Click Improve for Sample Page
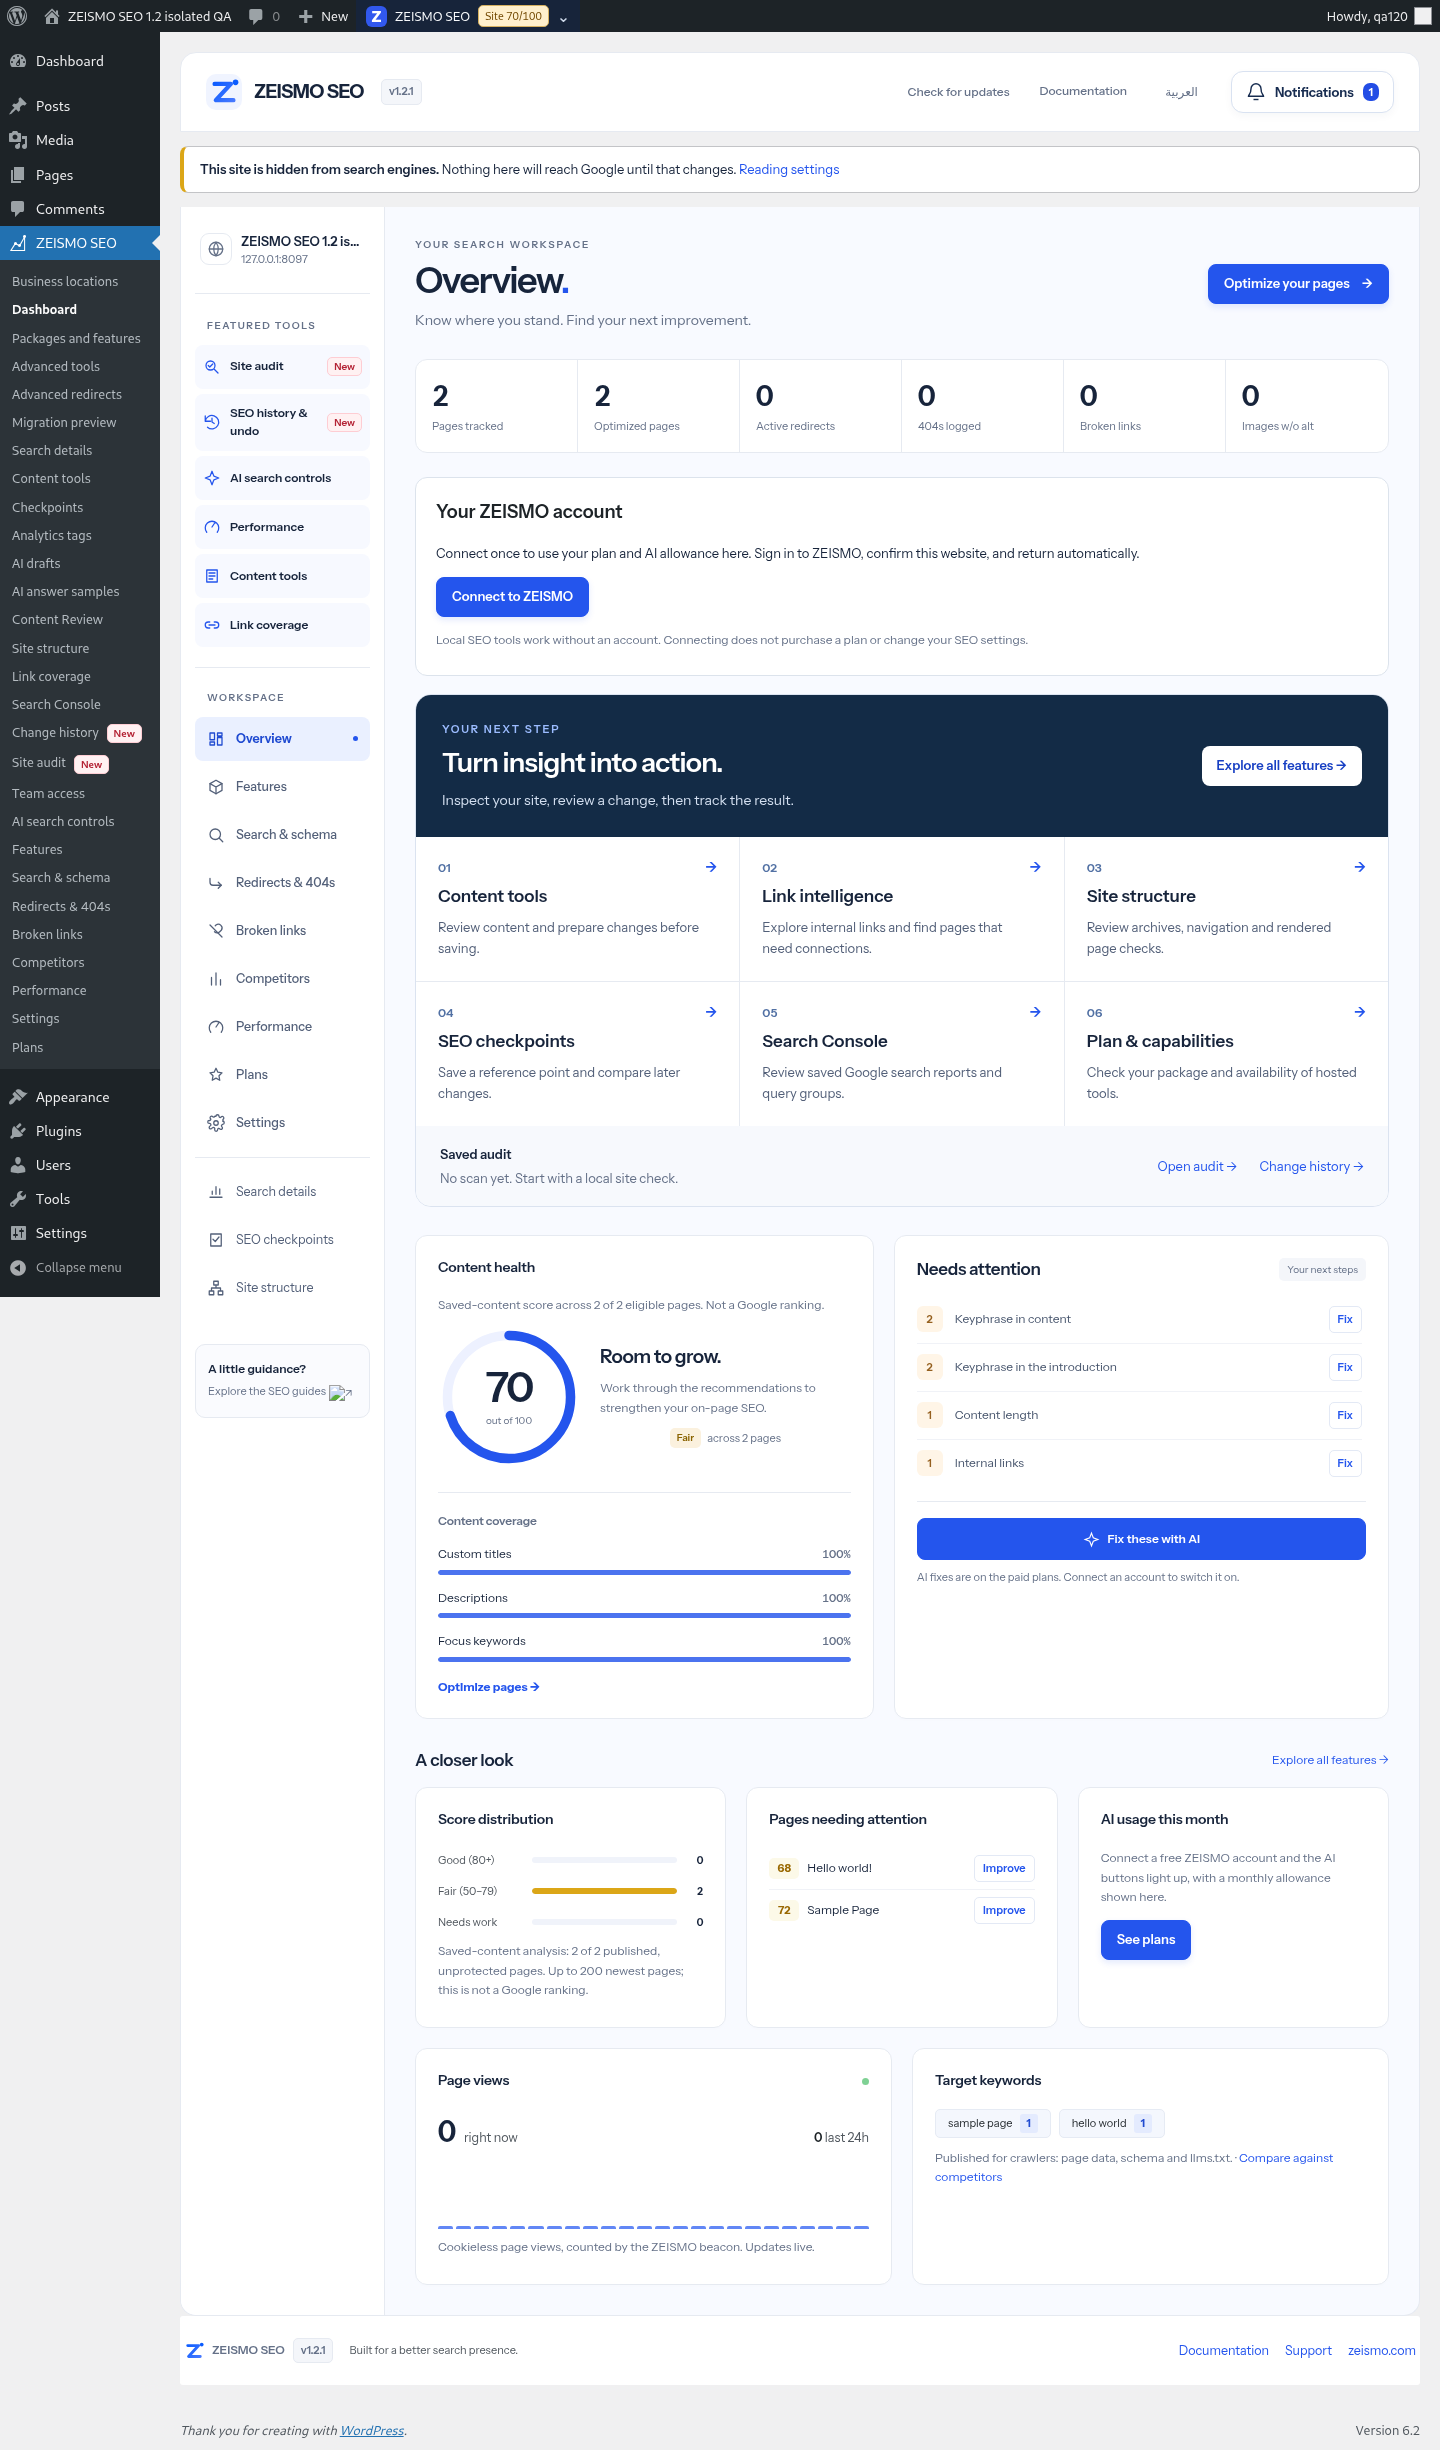This screenshot has width=1440, height=2450. [x=1004, y=1910]
